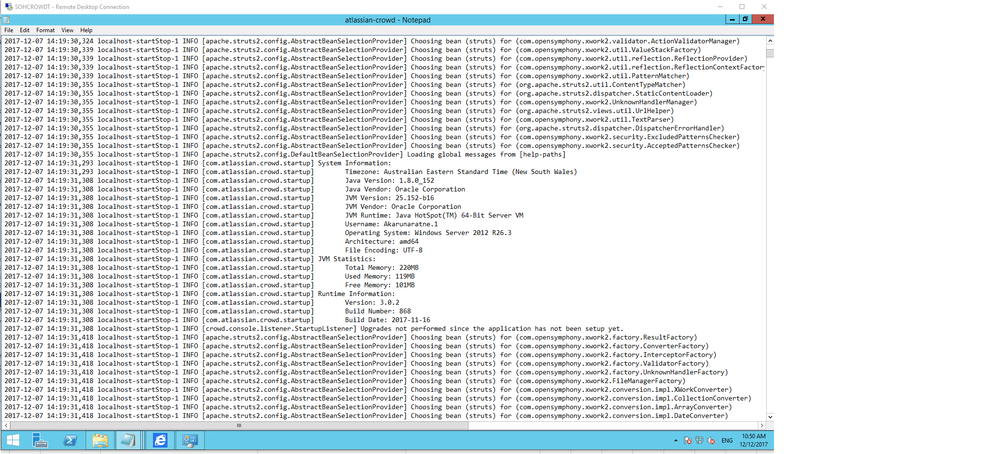999x454 pixels.
Task: Open the File menu
Action: click(8, 30)
